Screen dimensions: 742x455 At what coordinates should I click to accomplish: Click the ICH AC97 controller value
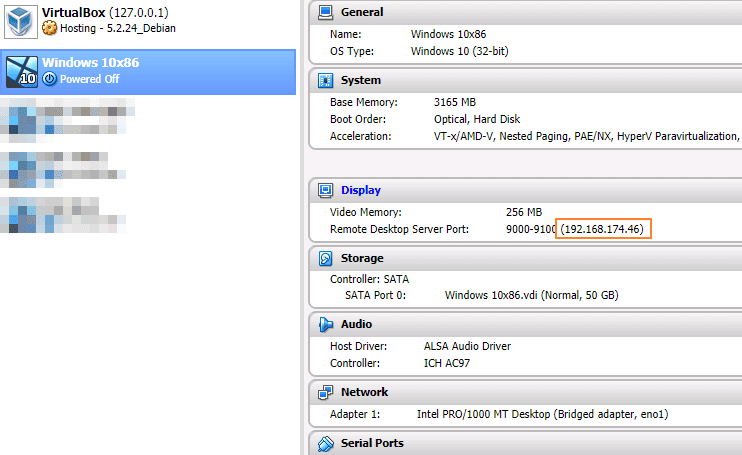click(x=447, y=363)
